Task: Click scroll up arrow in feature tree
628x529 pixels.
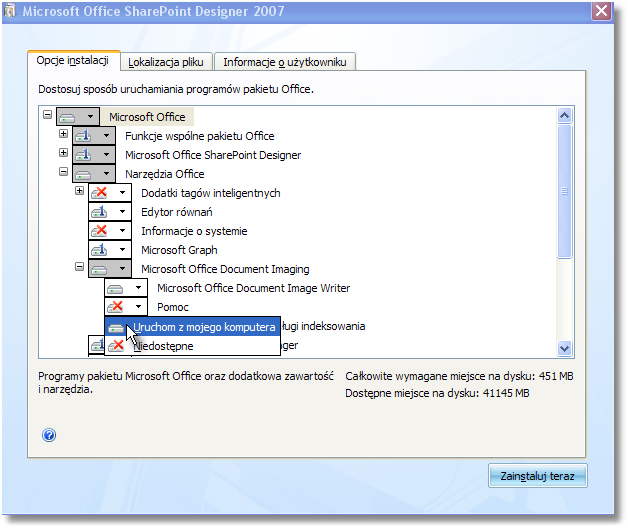Action: (x=565, y=116)
